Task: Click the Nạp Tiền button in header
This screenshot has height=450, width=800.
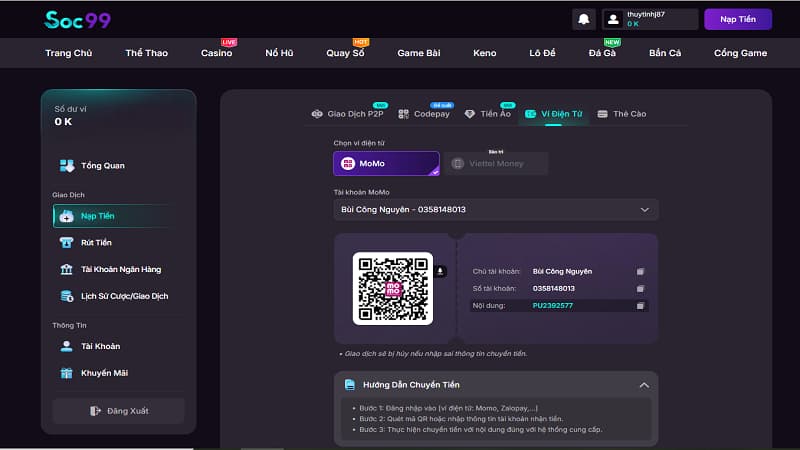Action: point(737,19)
